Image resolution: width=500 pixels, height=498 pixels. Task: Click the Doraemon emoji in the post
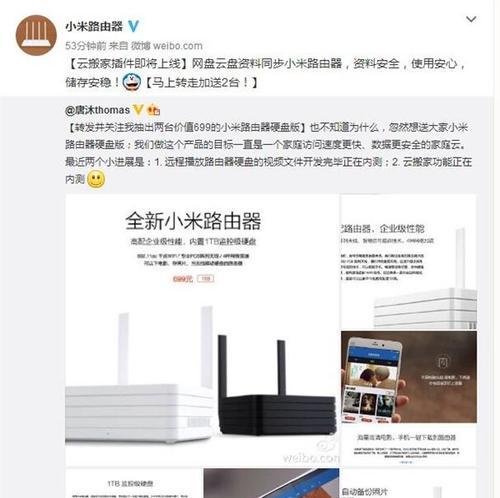tap(132, 83)
